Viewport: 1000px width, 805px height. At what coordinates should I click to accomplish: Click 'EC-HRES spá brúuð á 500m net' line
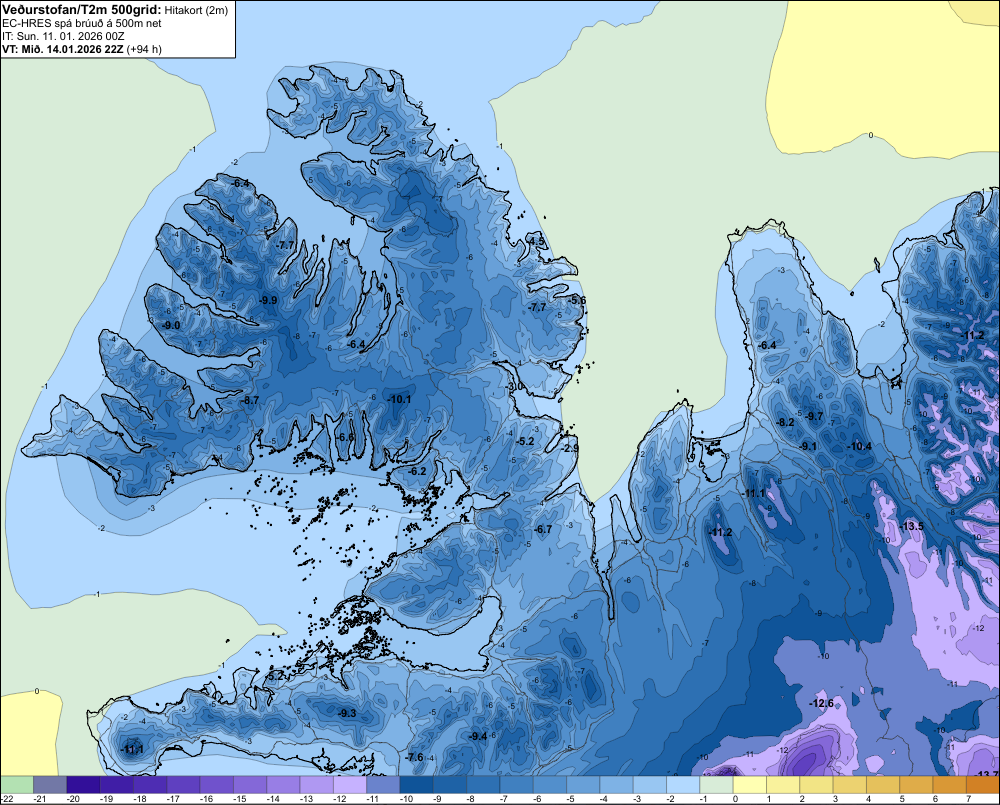click(82, 23)
